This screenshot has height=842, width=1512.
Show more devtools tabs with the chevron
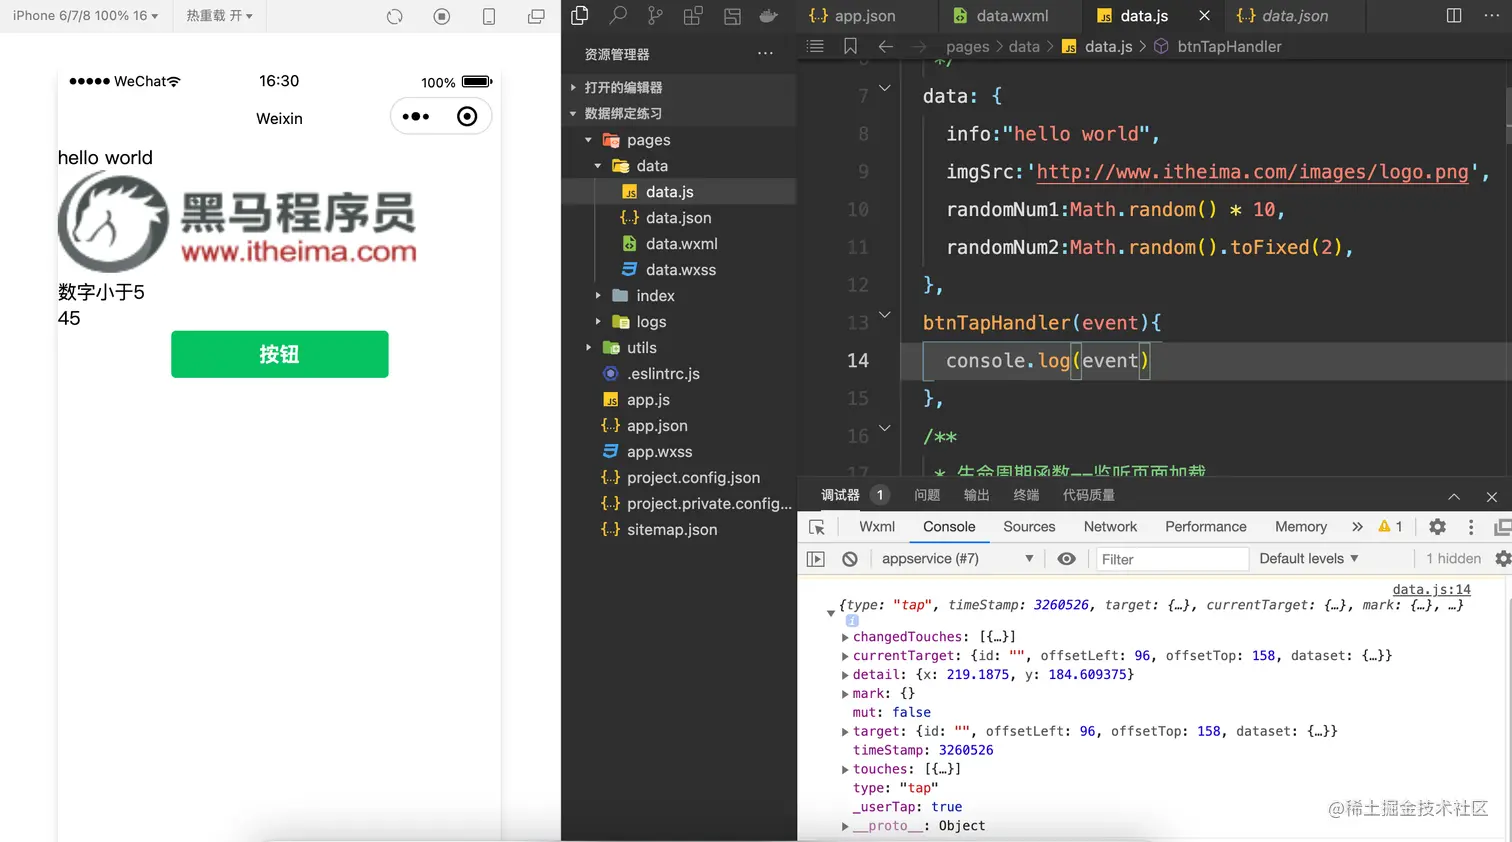1357,527
